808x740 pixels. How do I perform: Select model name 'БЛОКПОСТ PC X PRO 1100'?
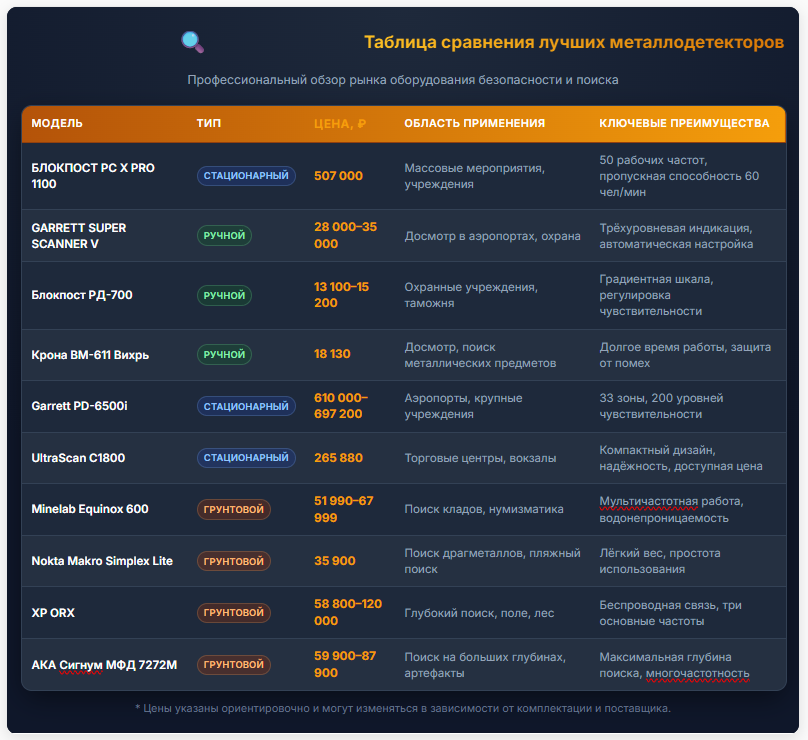93,176
